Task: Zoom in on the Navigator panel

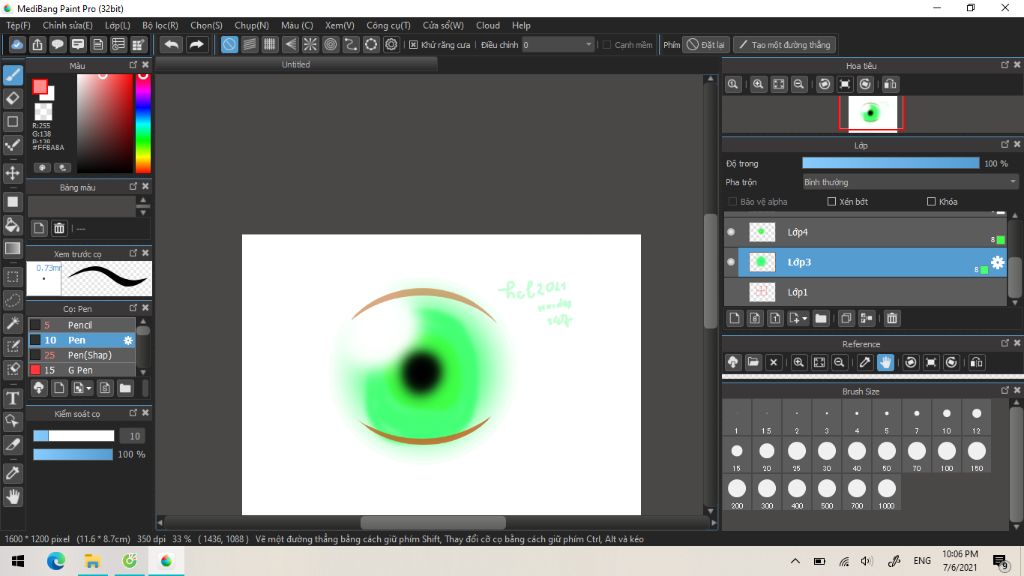Action: pyautogui.click(x=758, y=84)
